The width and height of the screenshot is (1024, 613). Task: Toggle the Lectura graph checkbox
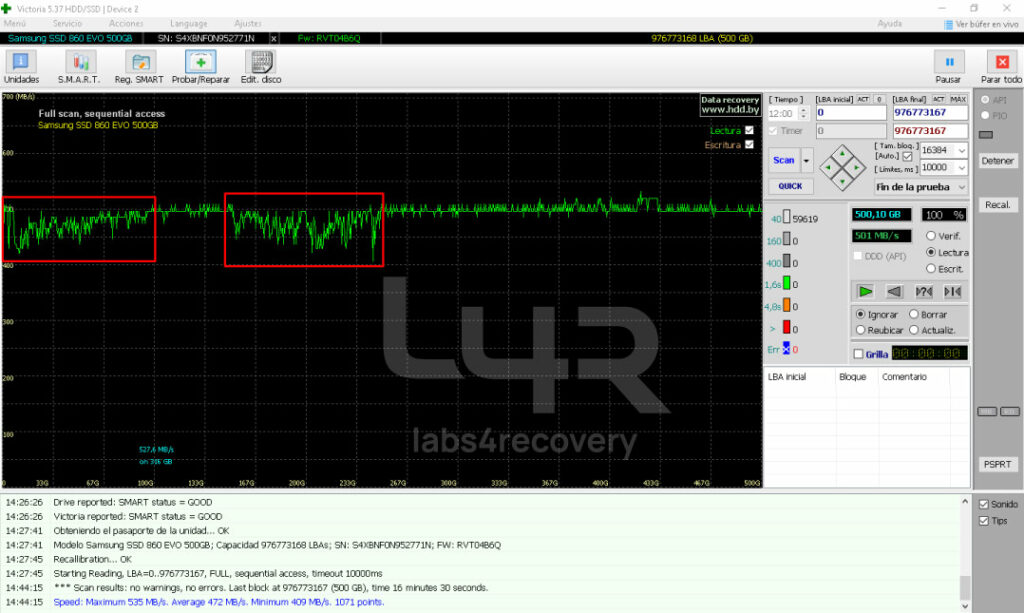(x=749, y=131)
